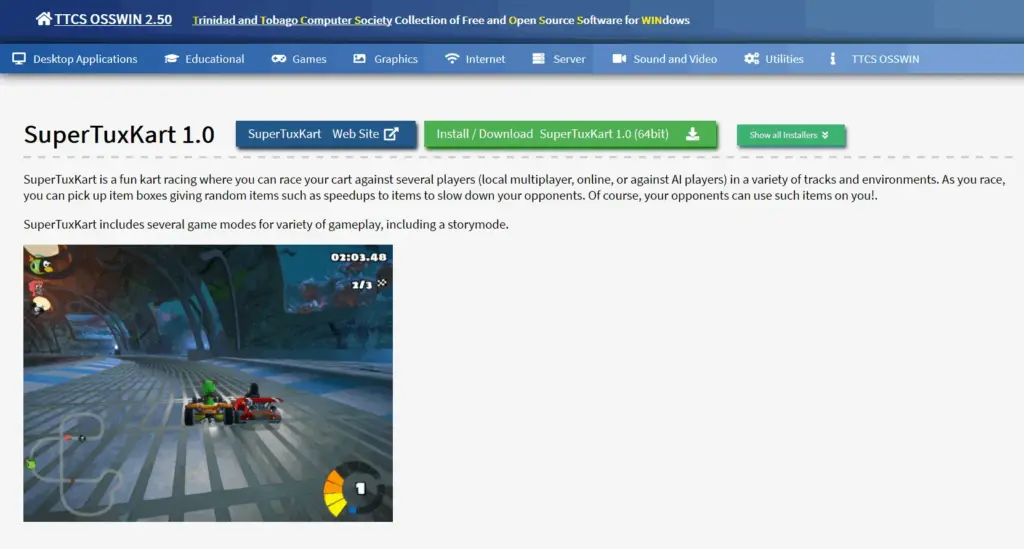Click the home icon beside TTCS OSSWIN
This screenshot has width=1024, height=549.
pyautogui.click(x=43, y=19)
